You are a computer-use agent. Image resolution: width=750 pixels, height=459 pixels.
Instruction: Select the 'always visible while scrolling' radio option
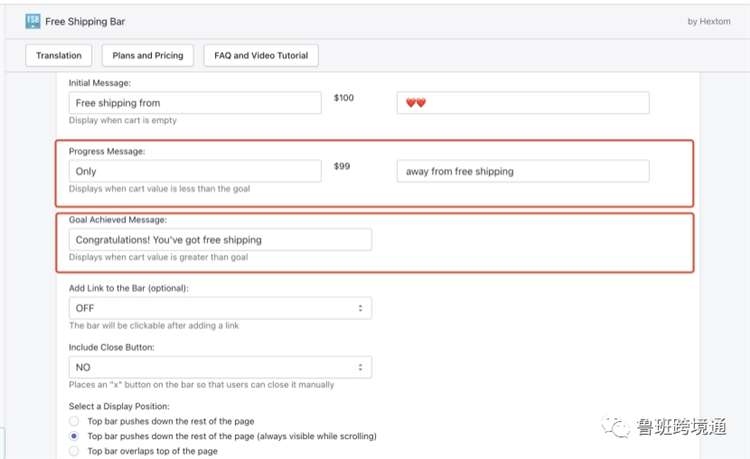[x=74, y=437]
